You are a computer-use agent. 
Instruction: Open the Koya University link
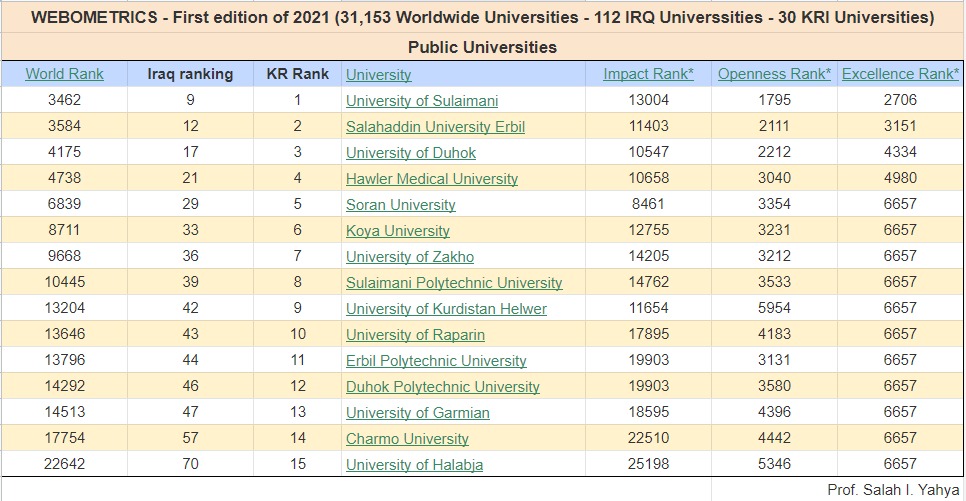pos(397,230)
